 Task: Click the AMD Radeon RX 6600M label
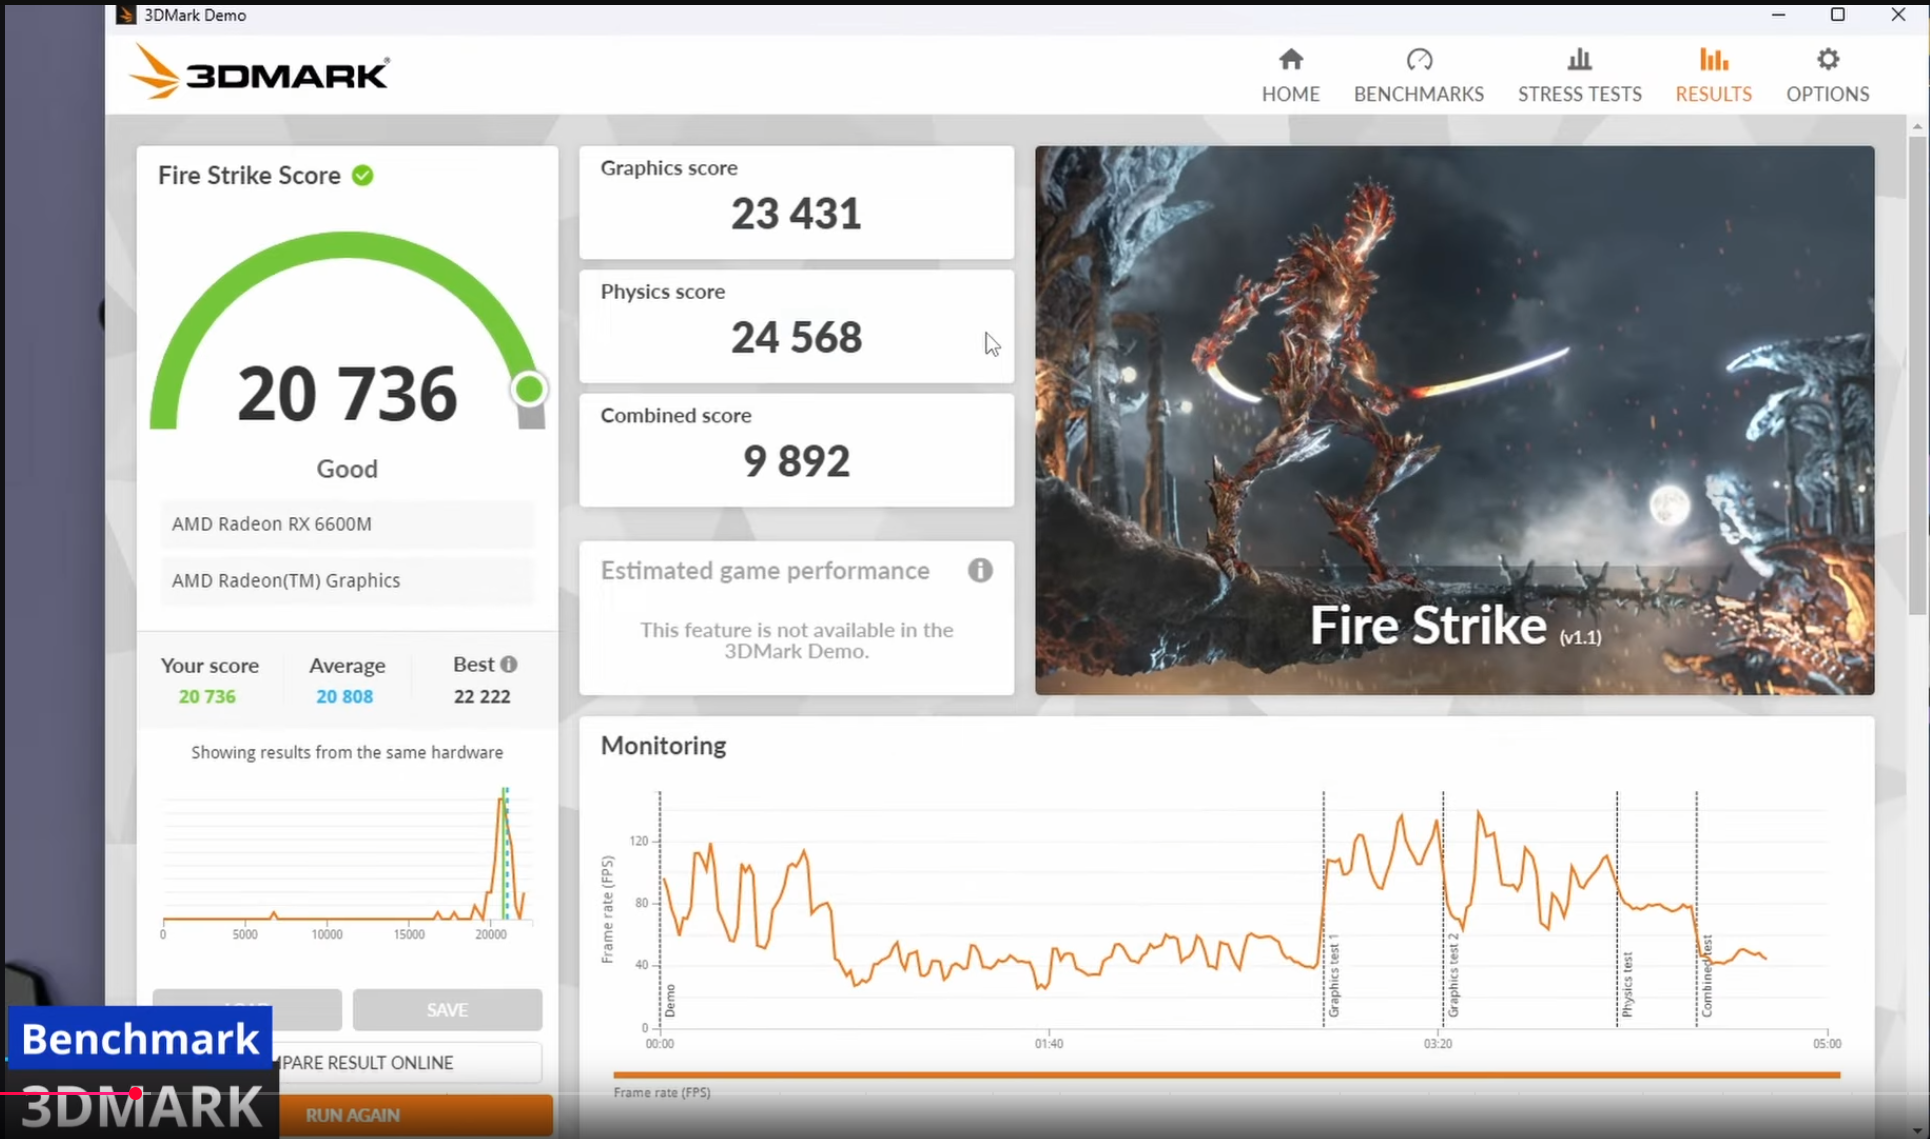click(x=347, y=524)
